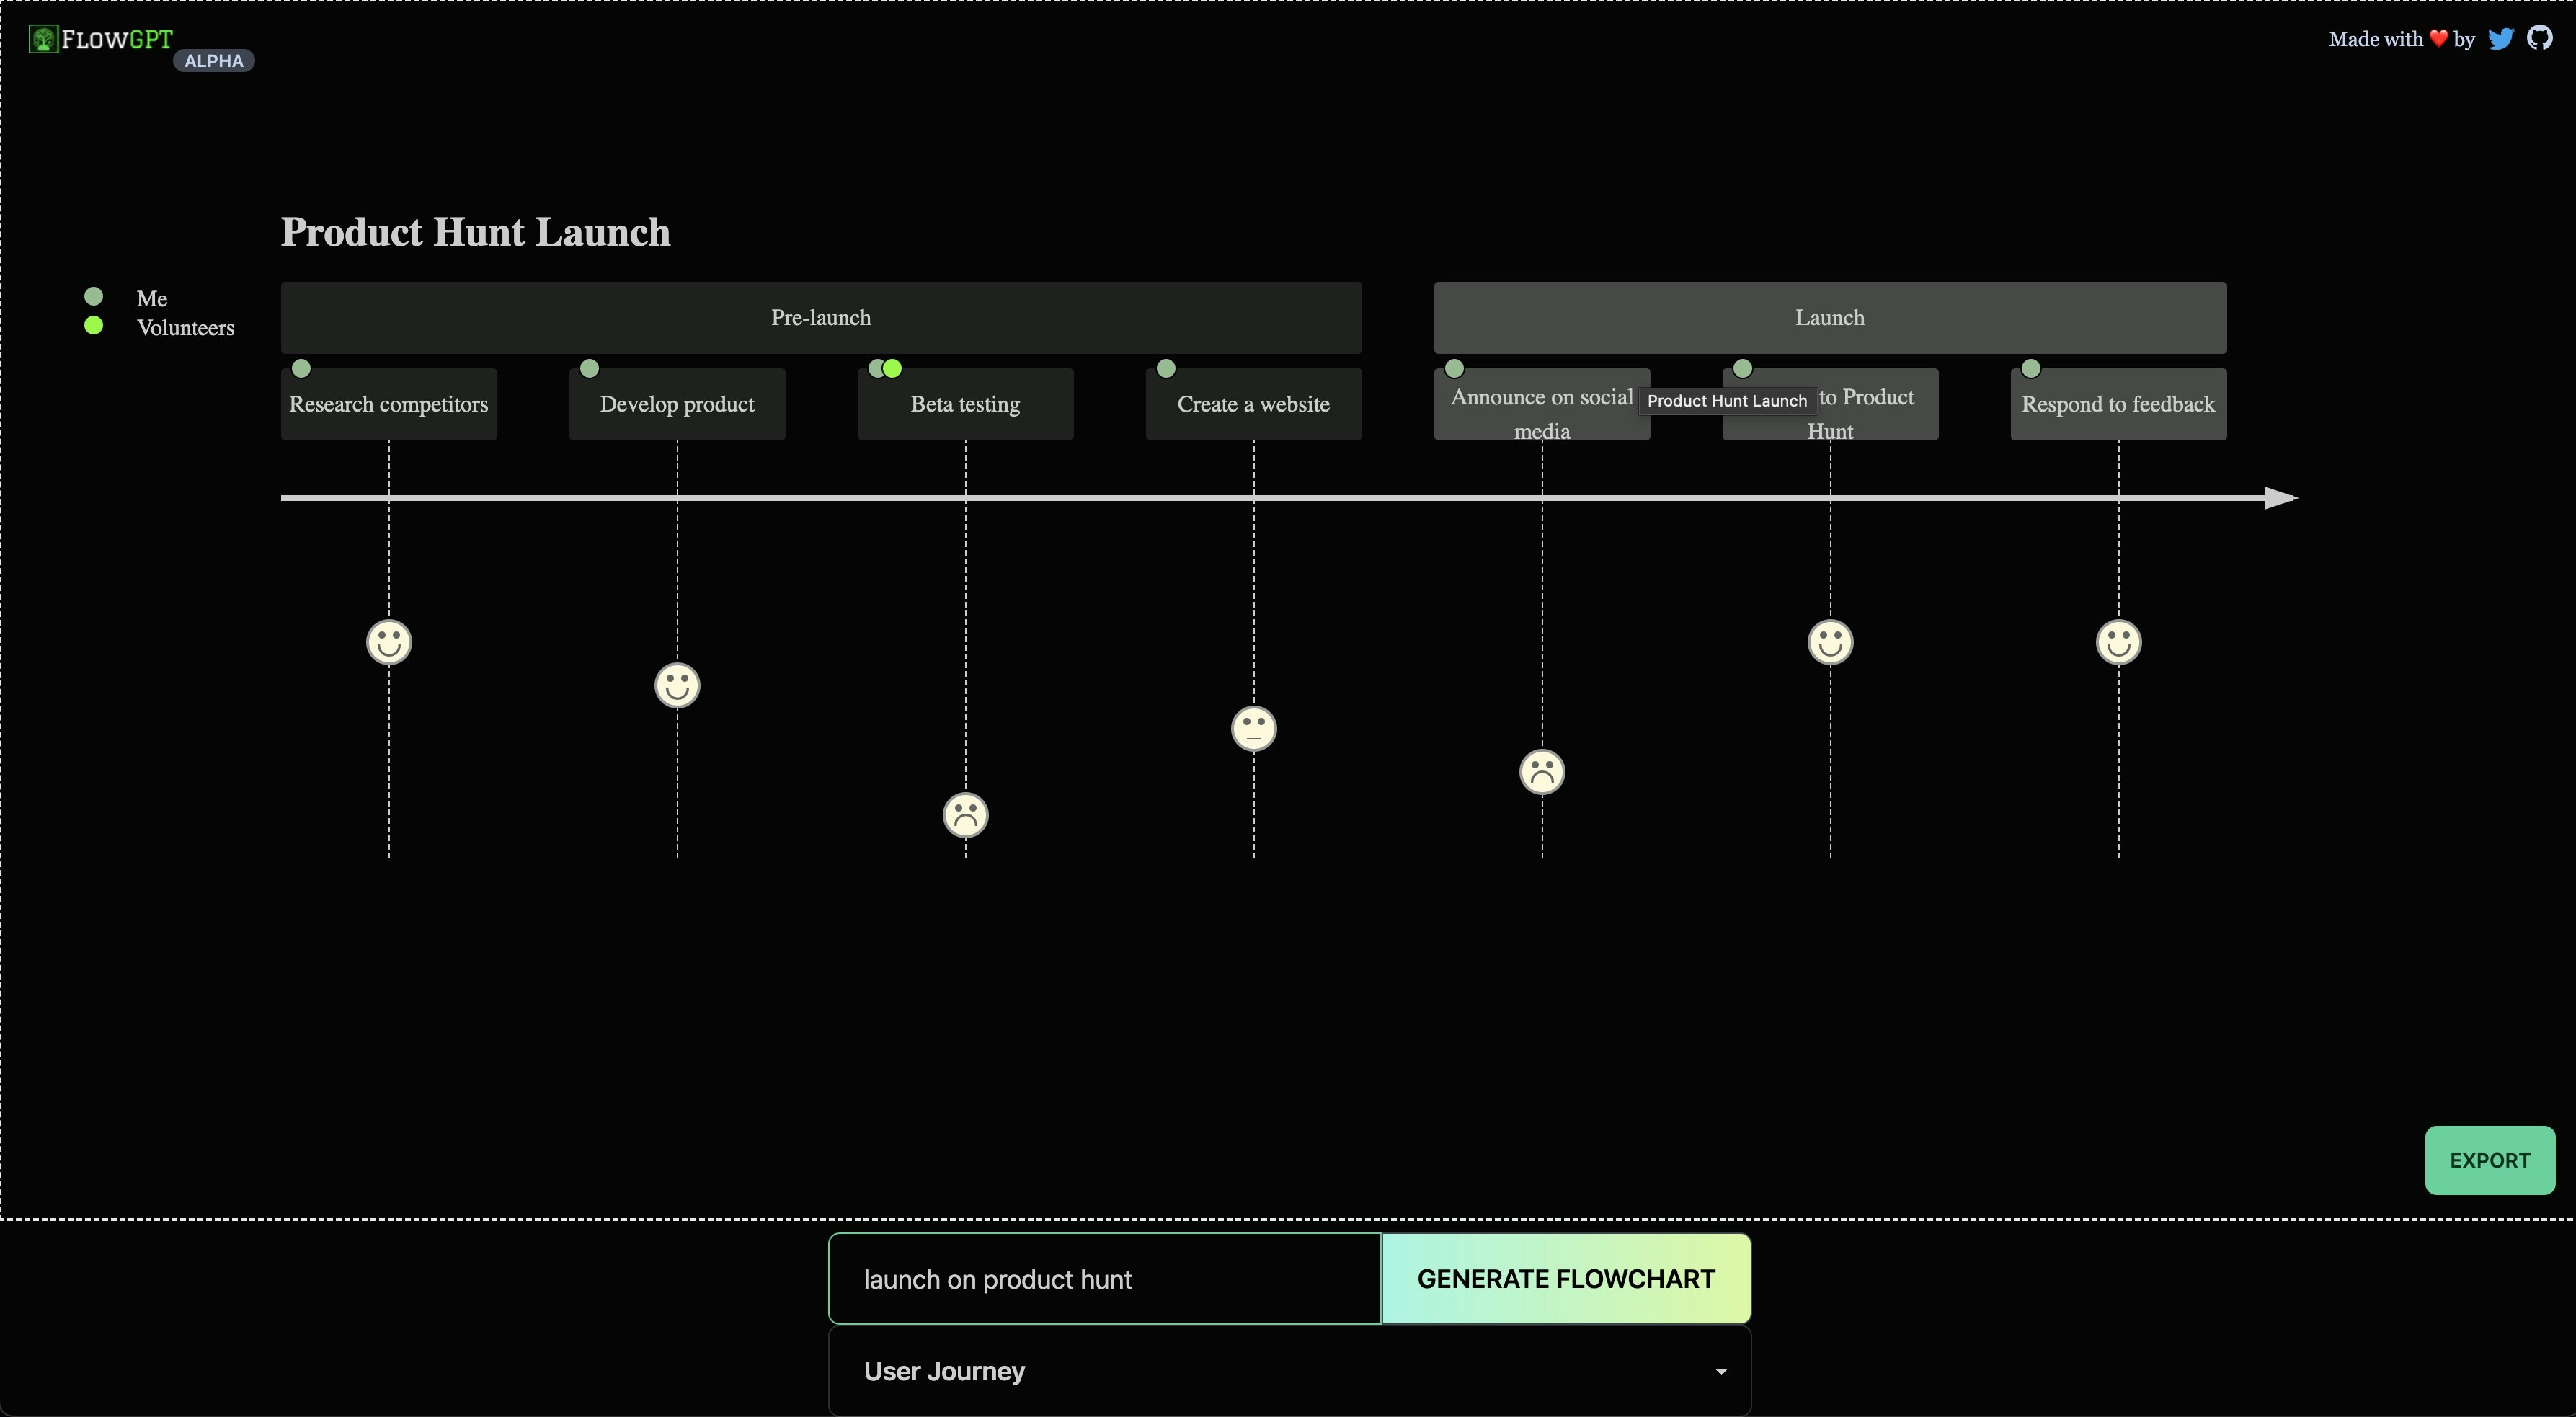The width and height of the screenshot is (2576, 1417).
Task: Open the User Journey diagram type dropdown
Action: point(1289,1370)
